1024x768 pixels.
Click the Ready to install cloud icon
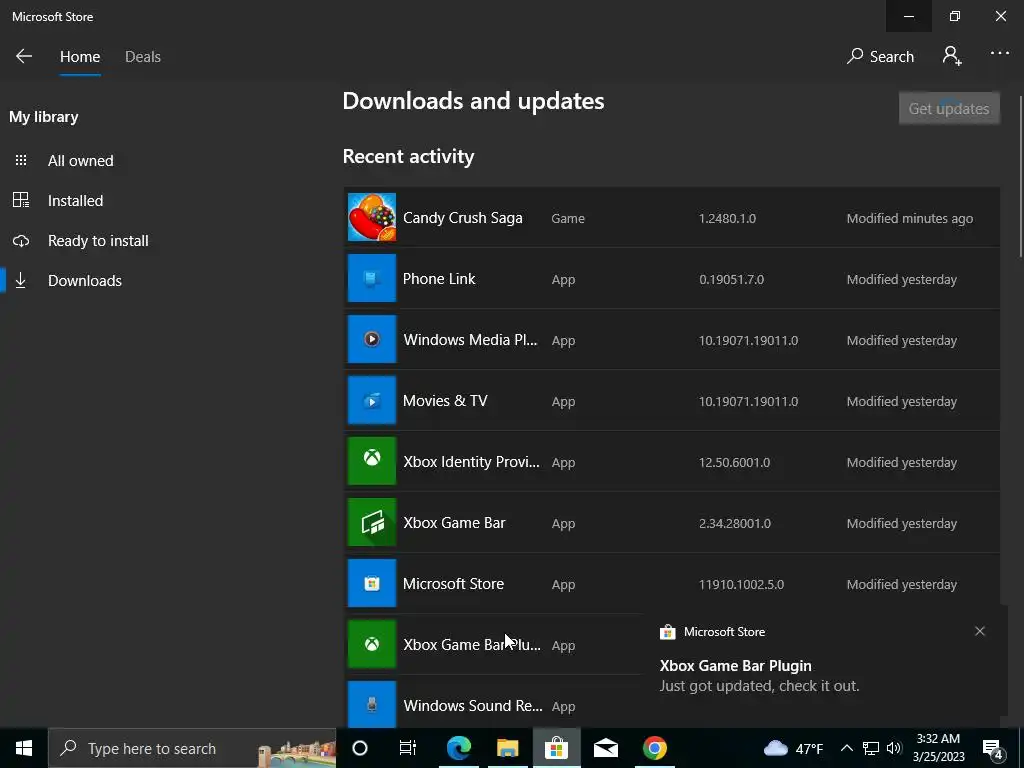coord(21,241)
